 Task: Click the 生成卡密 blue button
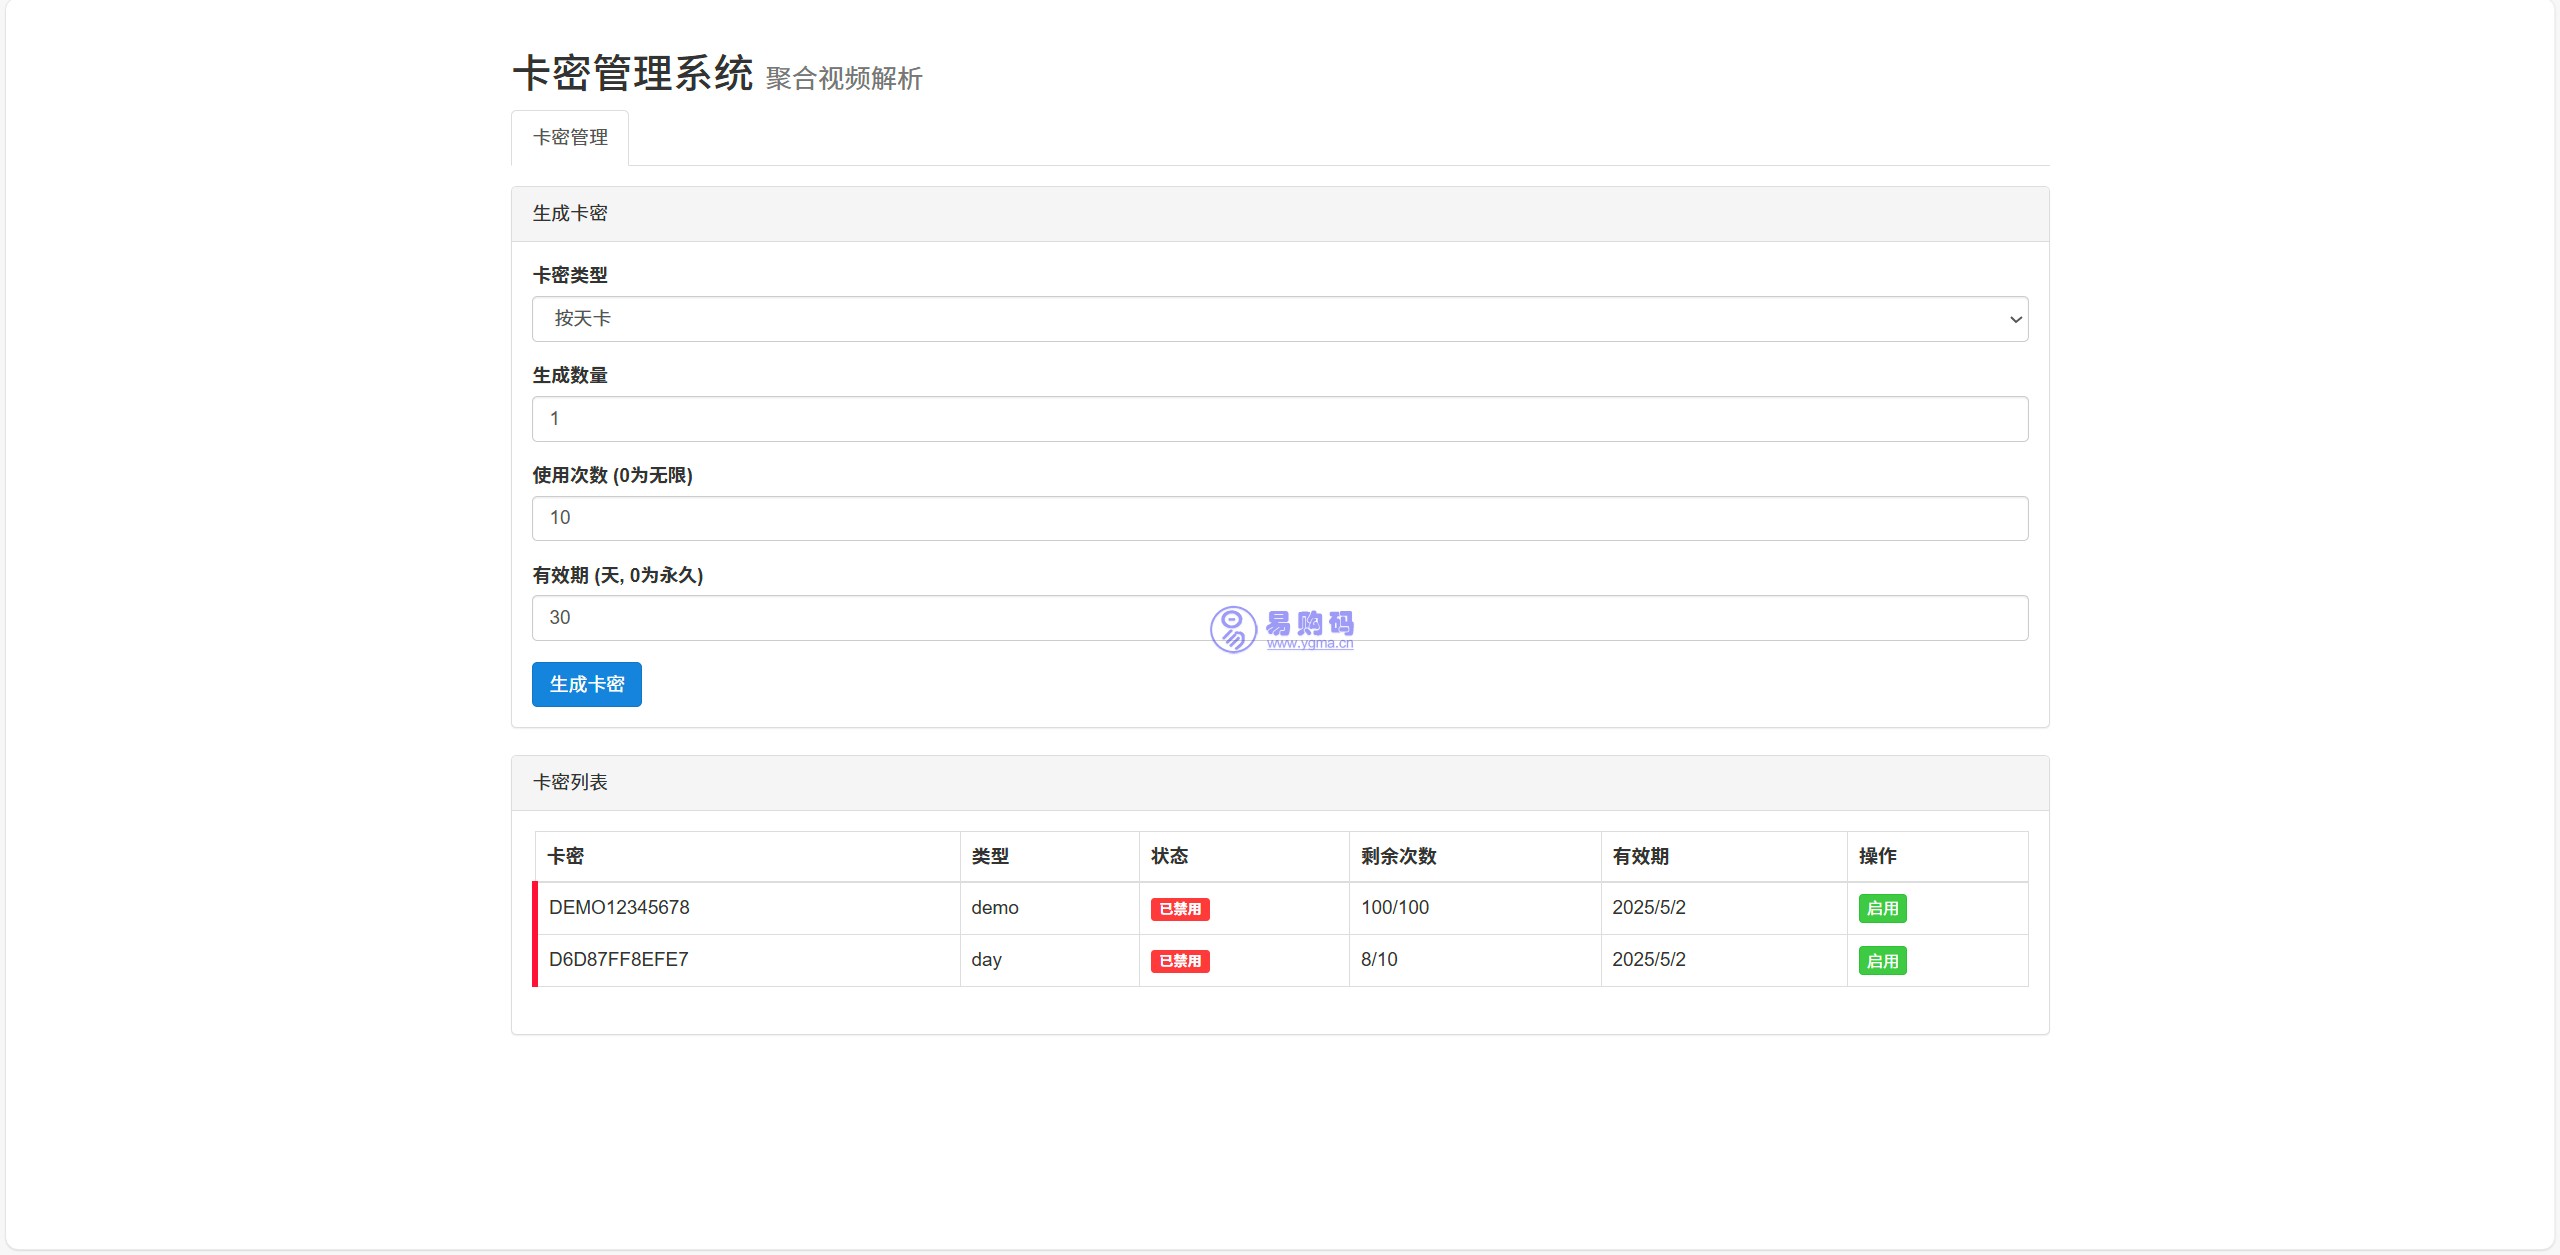pyautogui.click(x=586, y=685)
